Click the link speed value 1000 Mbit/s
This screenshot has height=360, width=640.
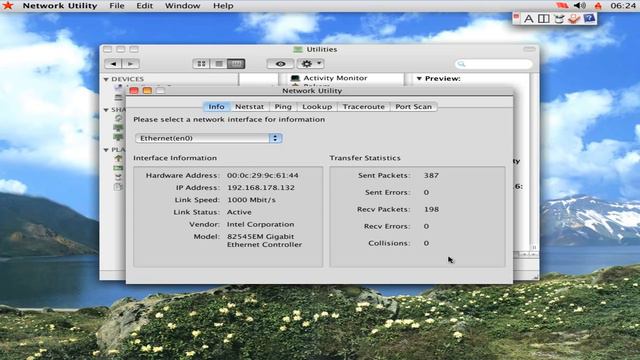[x=251, y=200]
